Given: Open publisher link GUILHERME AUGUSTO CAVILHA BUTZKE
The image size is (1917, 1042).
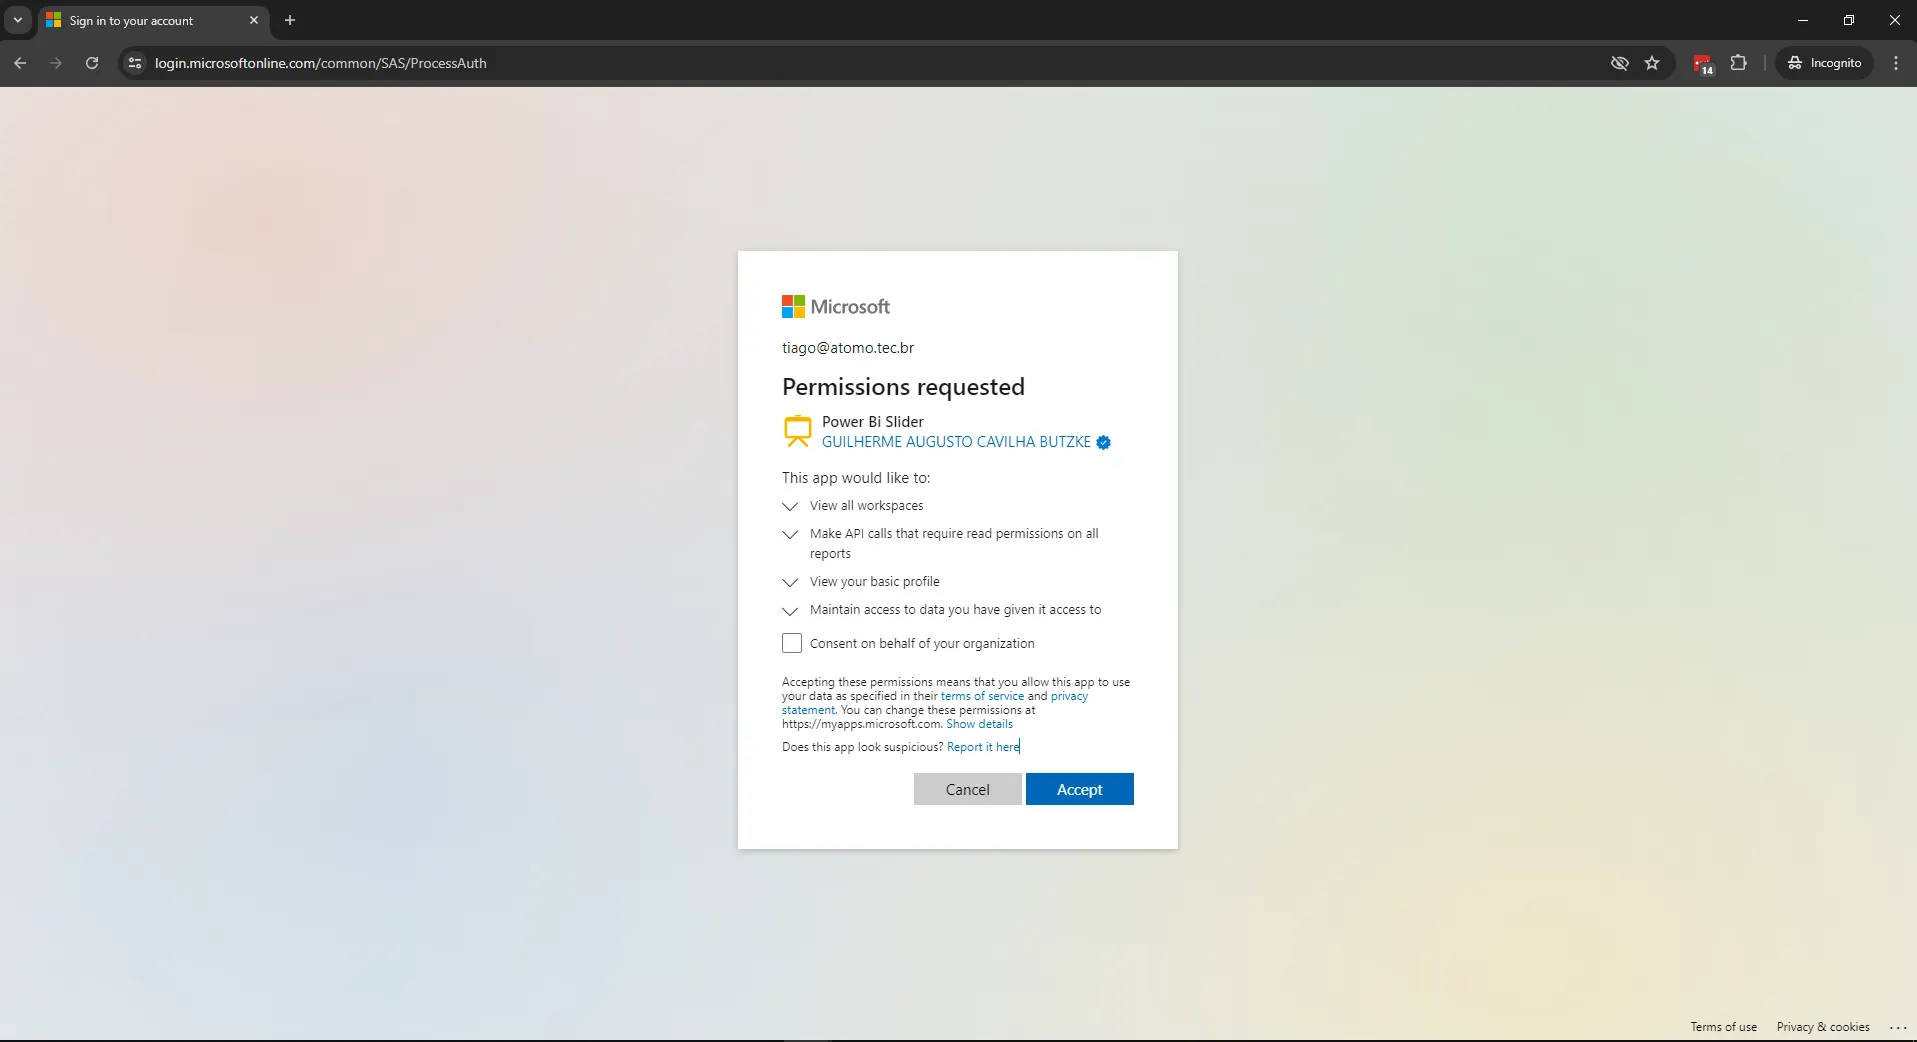Looking at the screenshot, I should [x=956, y=442].
